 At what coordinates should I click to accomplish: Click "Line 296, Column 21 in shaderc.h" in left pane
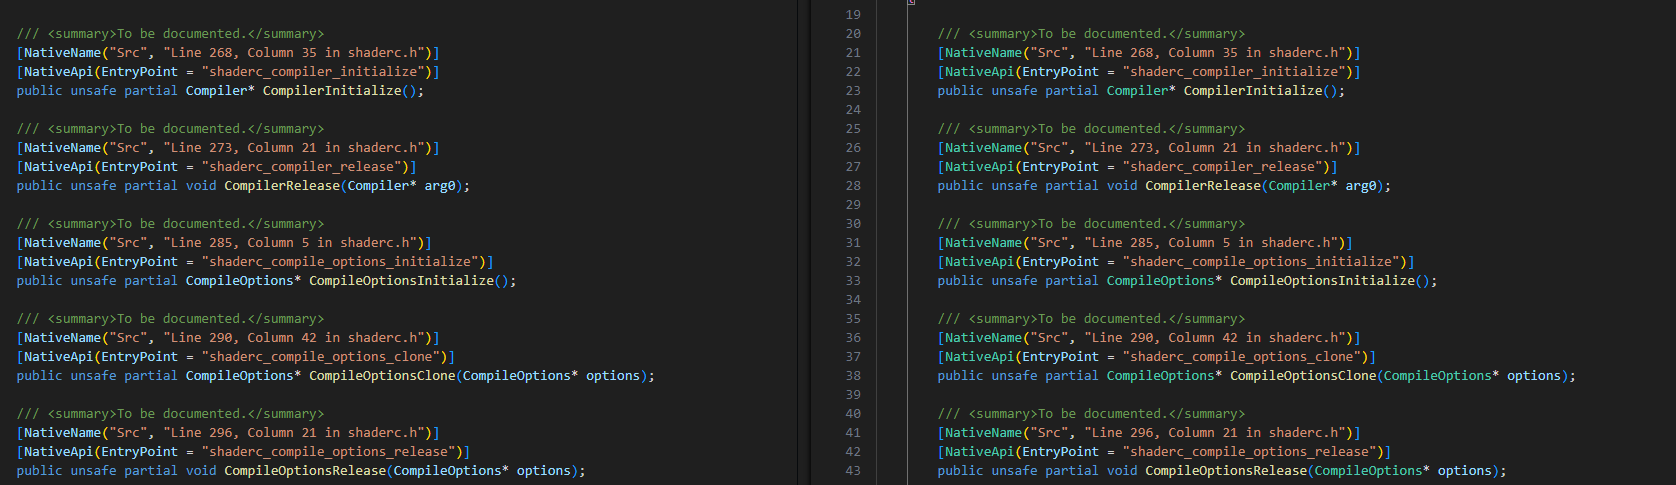click(x=294, y=433)
